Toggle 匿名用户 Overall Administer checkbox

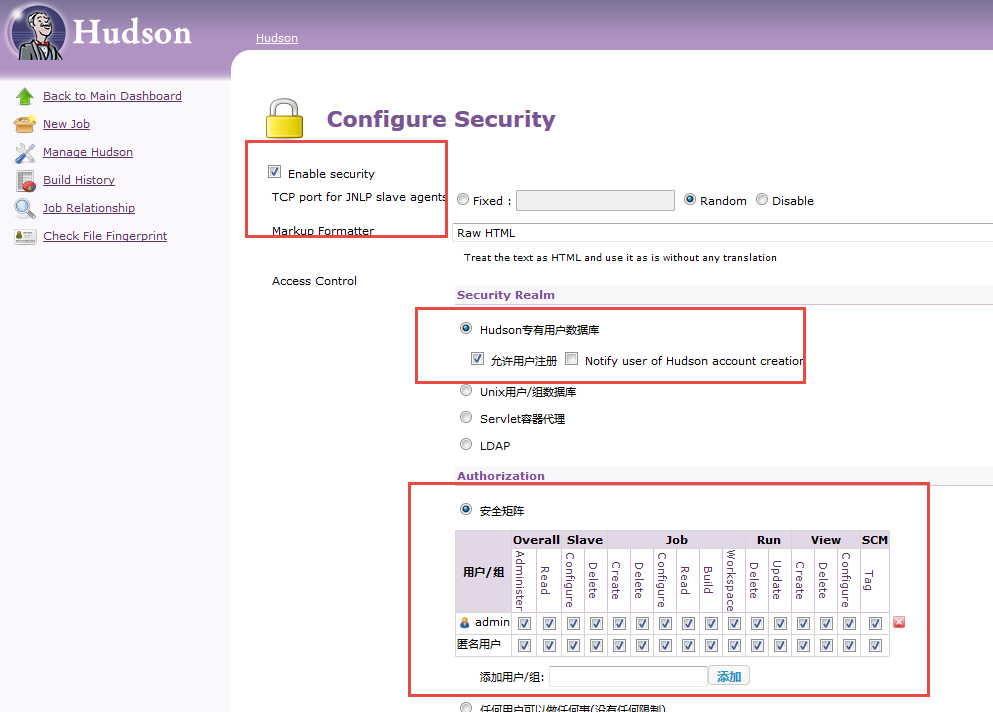pyautogui.click(x=524, y=645)
